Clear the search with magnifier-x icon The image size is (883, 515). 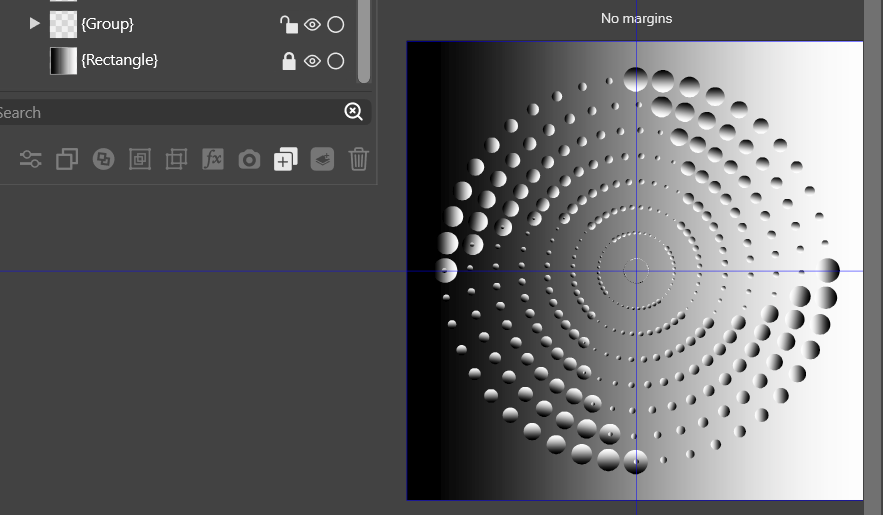tap(353, 112)
